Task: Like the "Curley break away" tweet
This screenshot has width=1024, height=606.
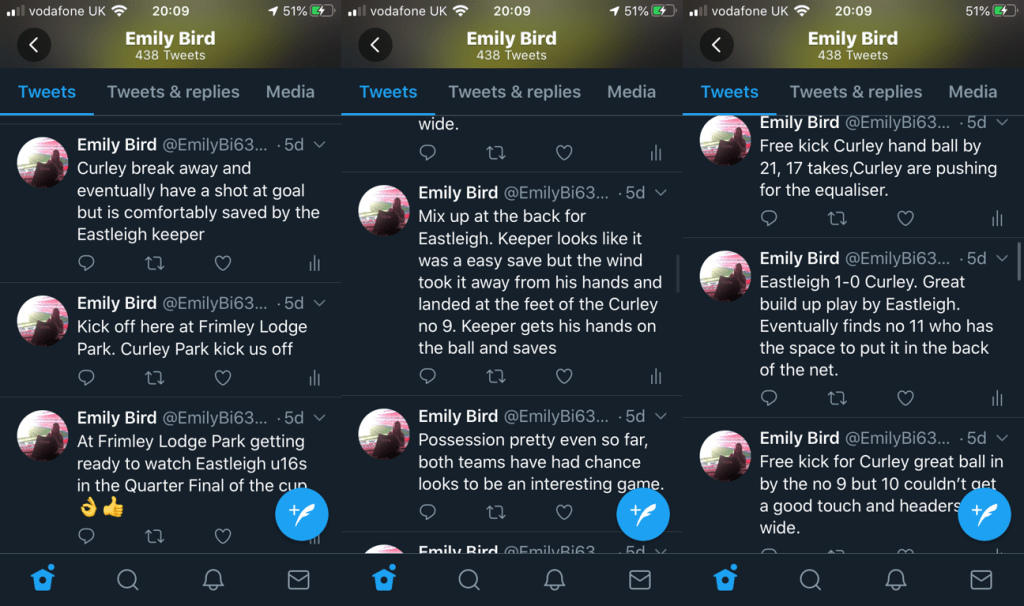Action: [x=223, y=263]
